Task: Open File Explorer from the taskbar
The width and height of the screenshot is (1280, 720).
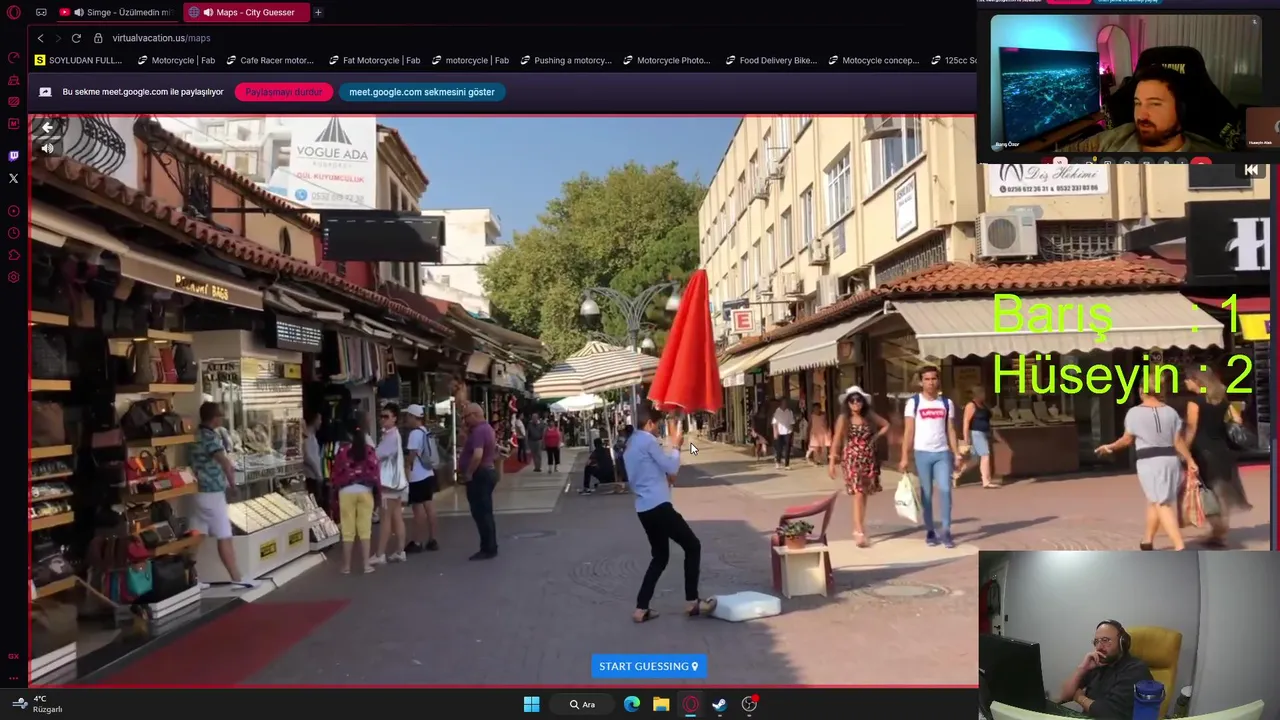Action: 661,704
